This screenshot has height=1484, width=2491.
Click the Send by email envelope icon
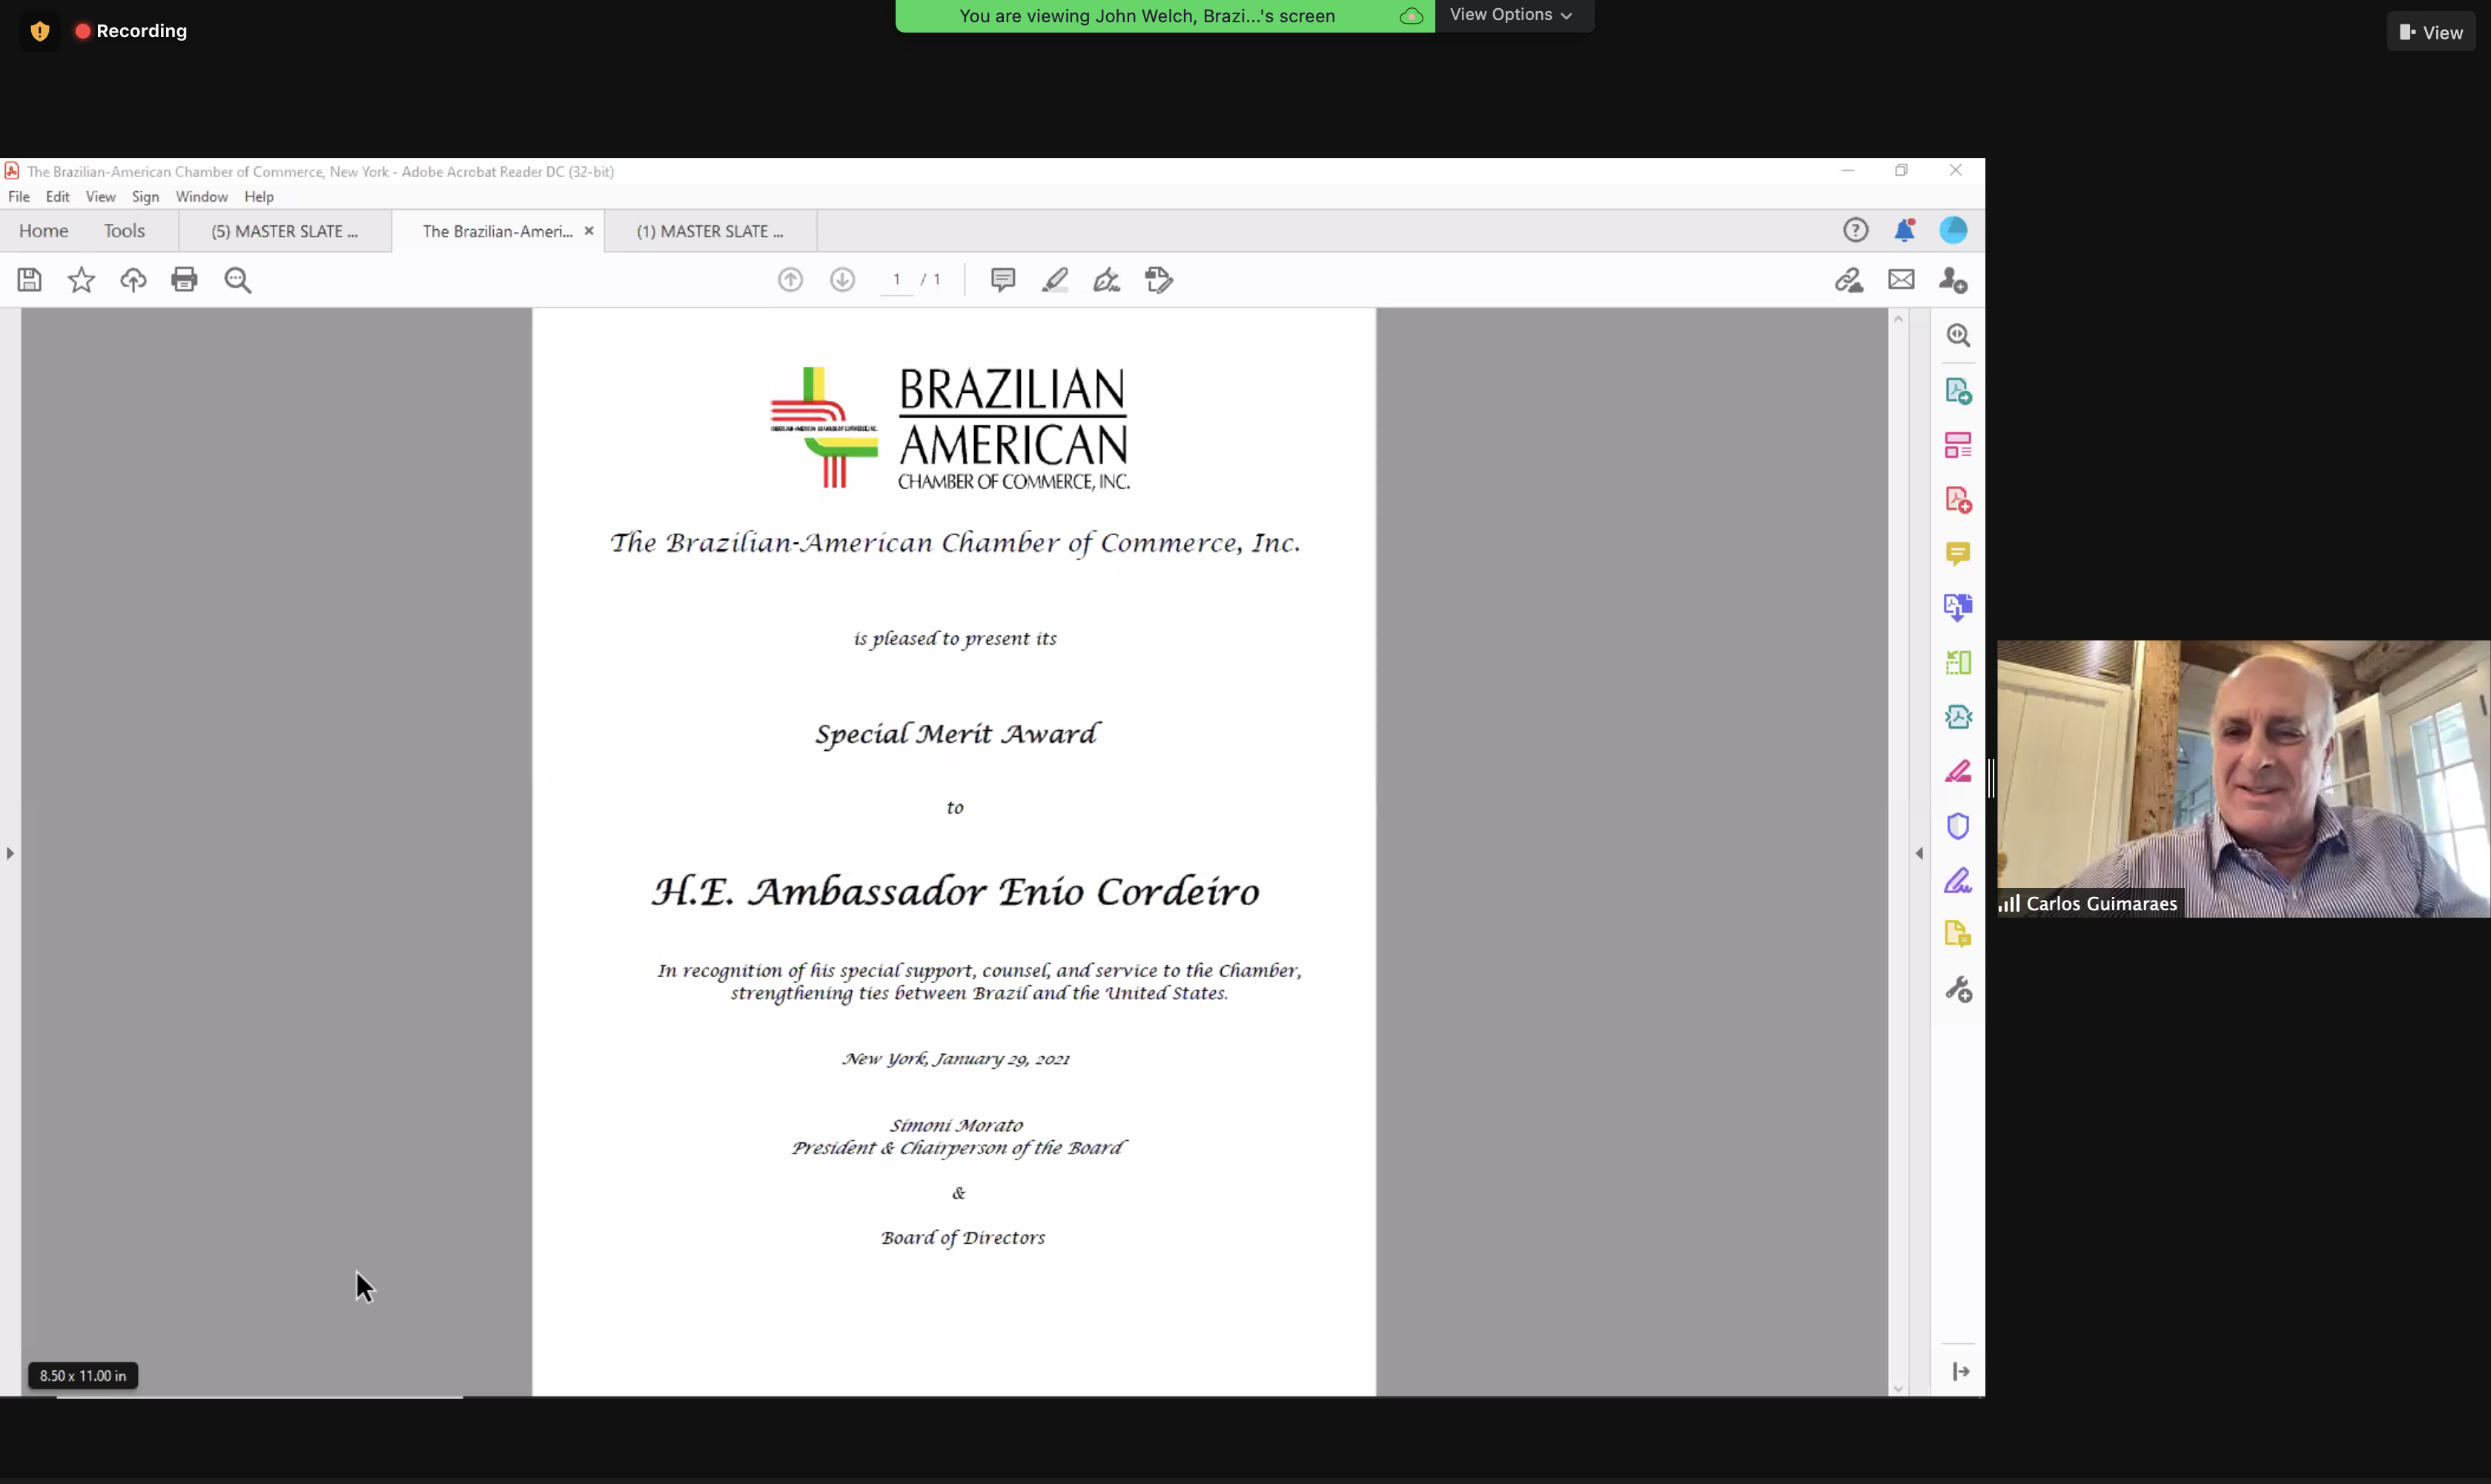coord(1901,280)
